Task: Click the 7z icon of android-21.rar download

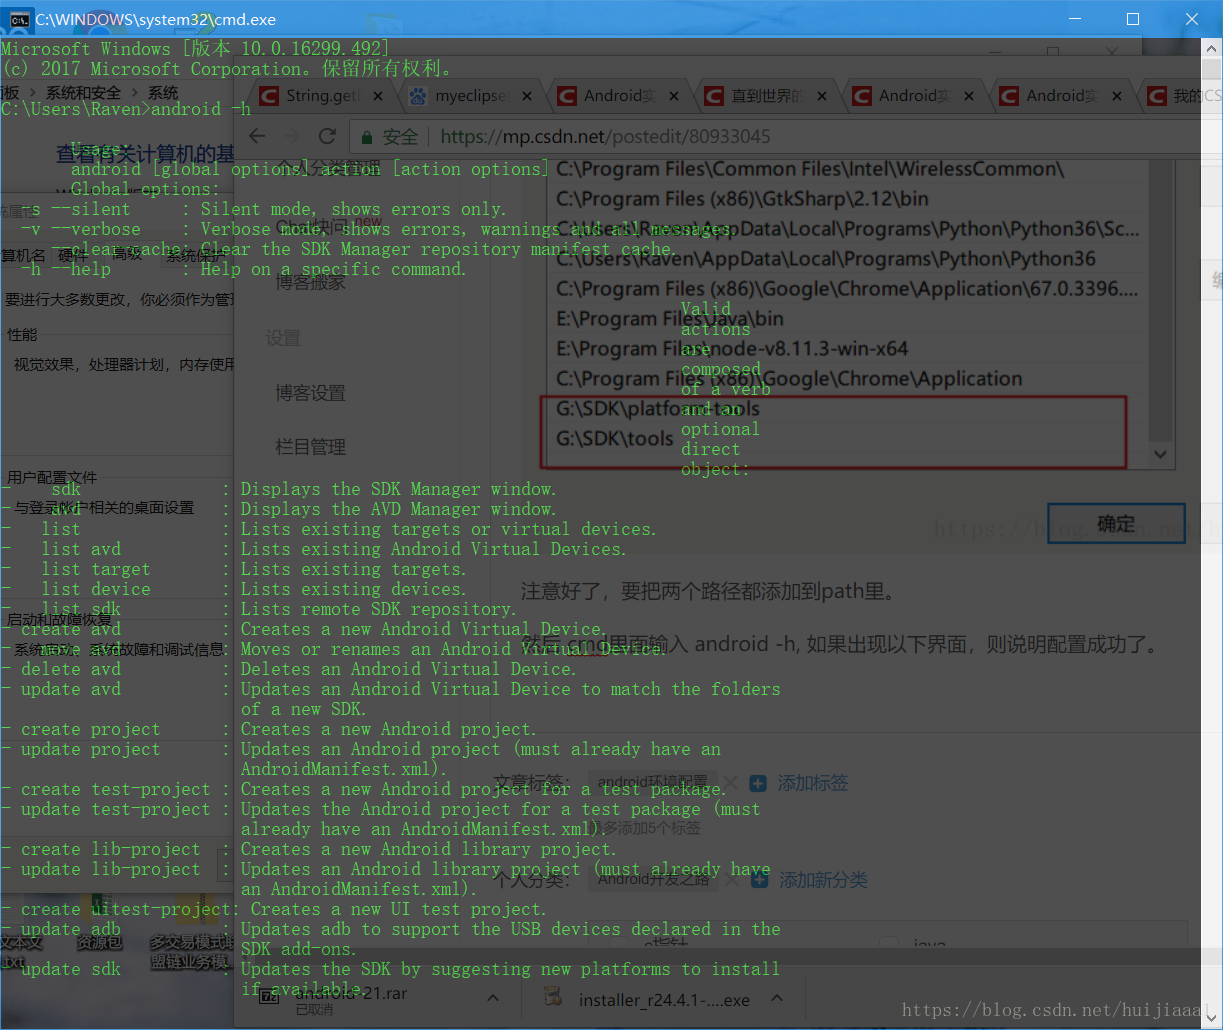Action: tap(268, 996)
